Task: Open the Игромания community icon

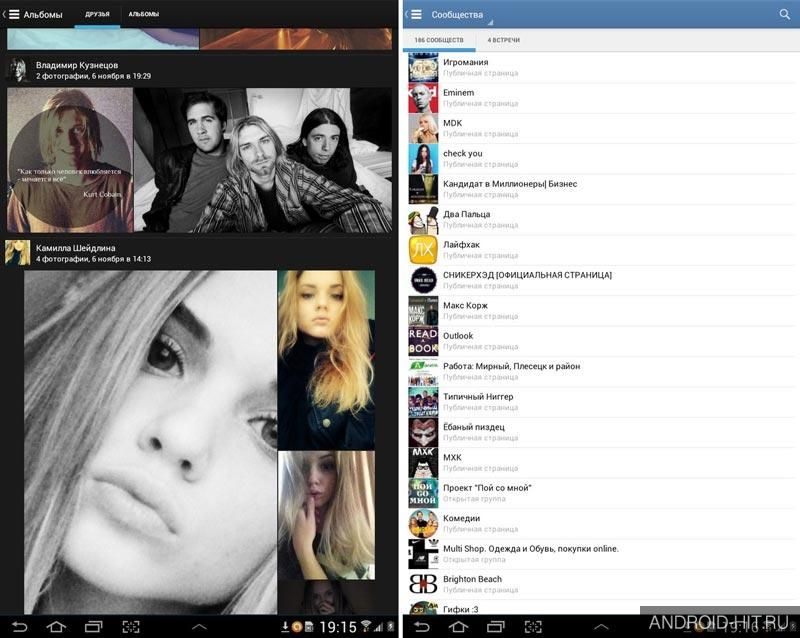Action: 423,67
